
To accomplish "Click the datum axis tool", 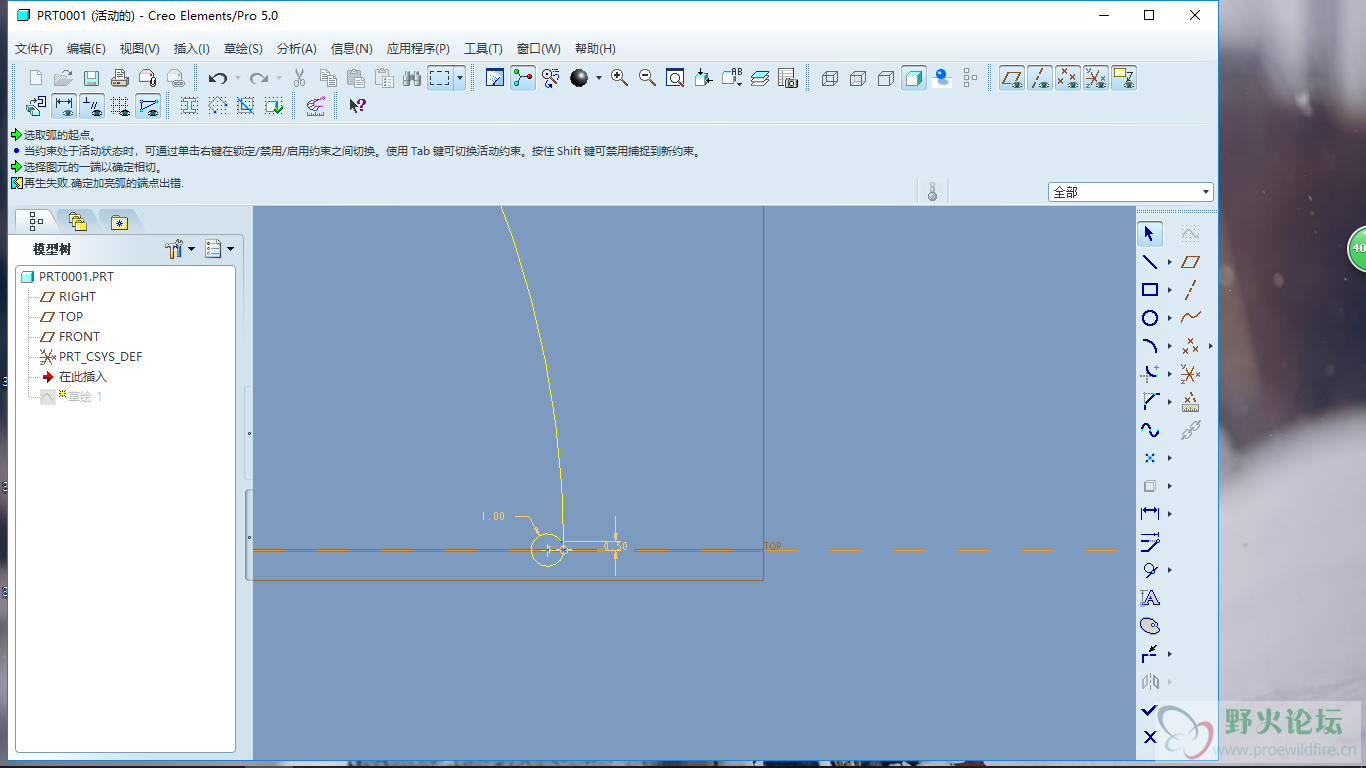I will tap(1190, 290).
